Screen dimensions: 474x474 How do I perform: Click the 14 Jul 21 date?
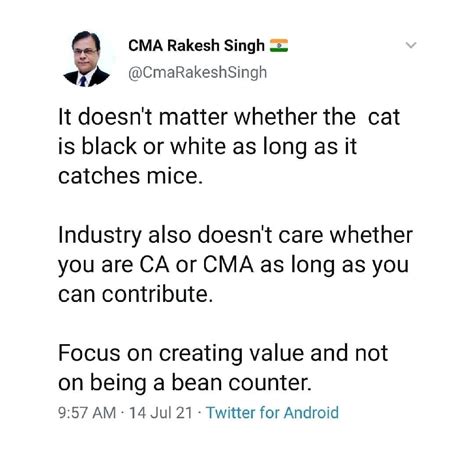tap(161, 413)
